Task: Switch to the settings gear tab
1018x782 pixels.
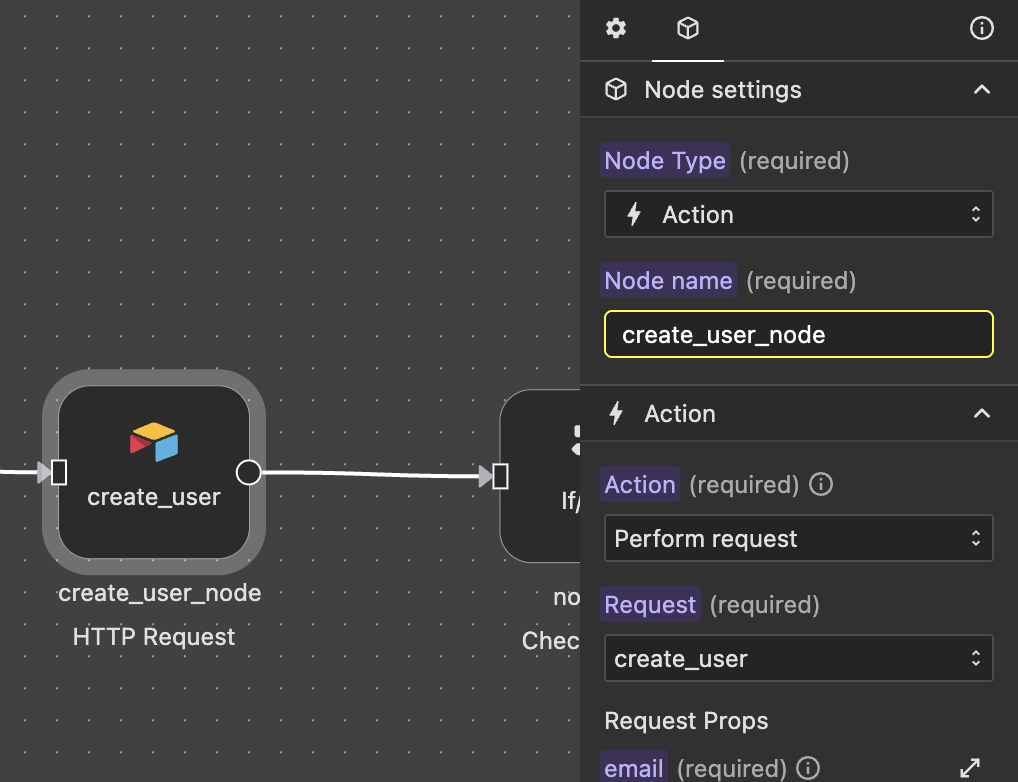Action: pos(615,29)
